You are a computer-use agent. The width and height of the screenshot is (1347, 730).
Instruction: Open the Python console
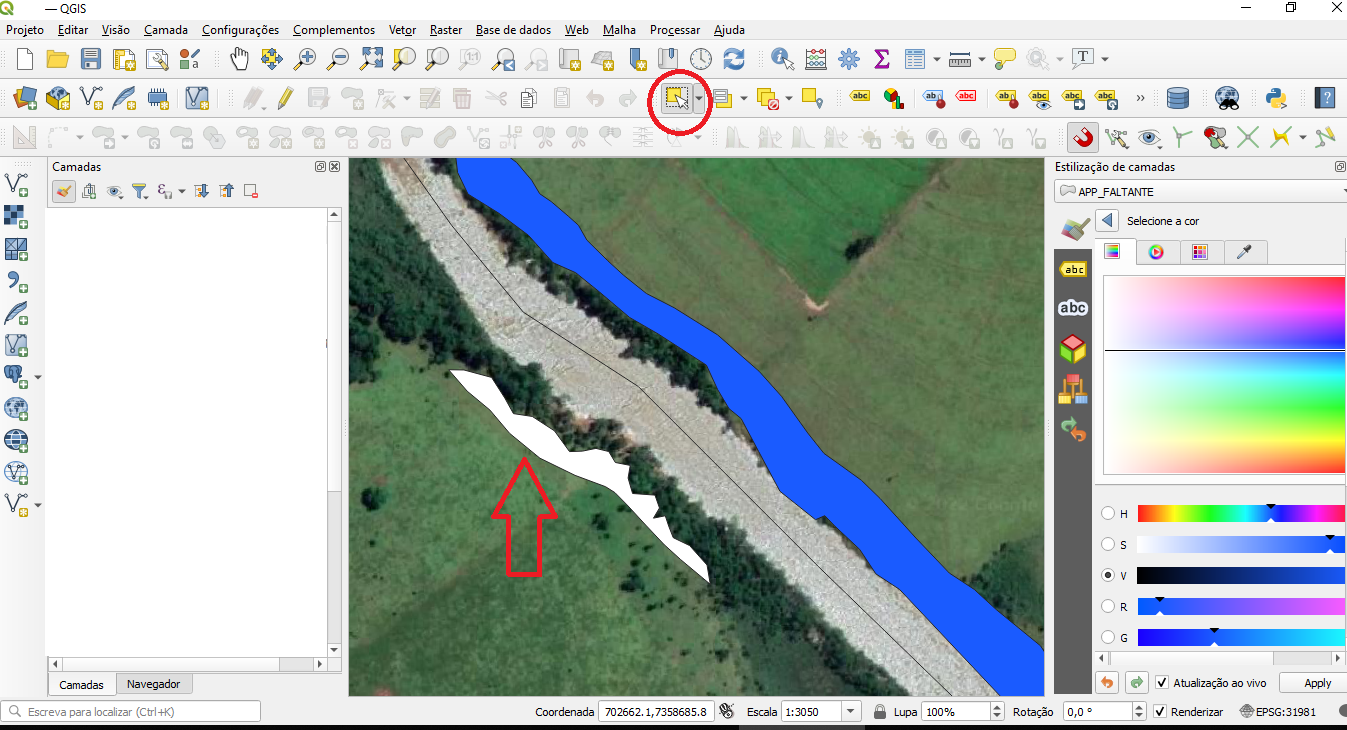(1275, 98)
